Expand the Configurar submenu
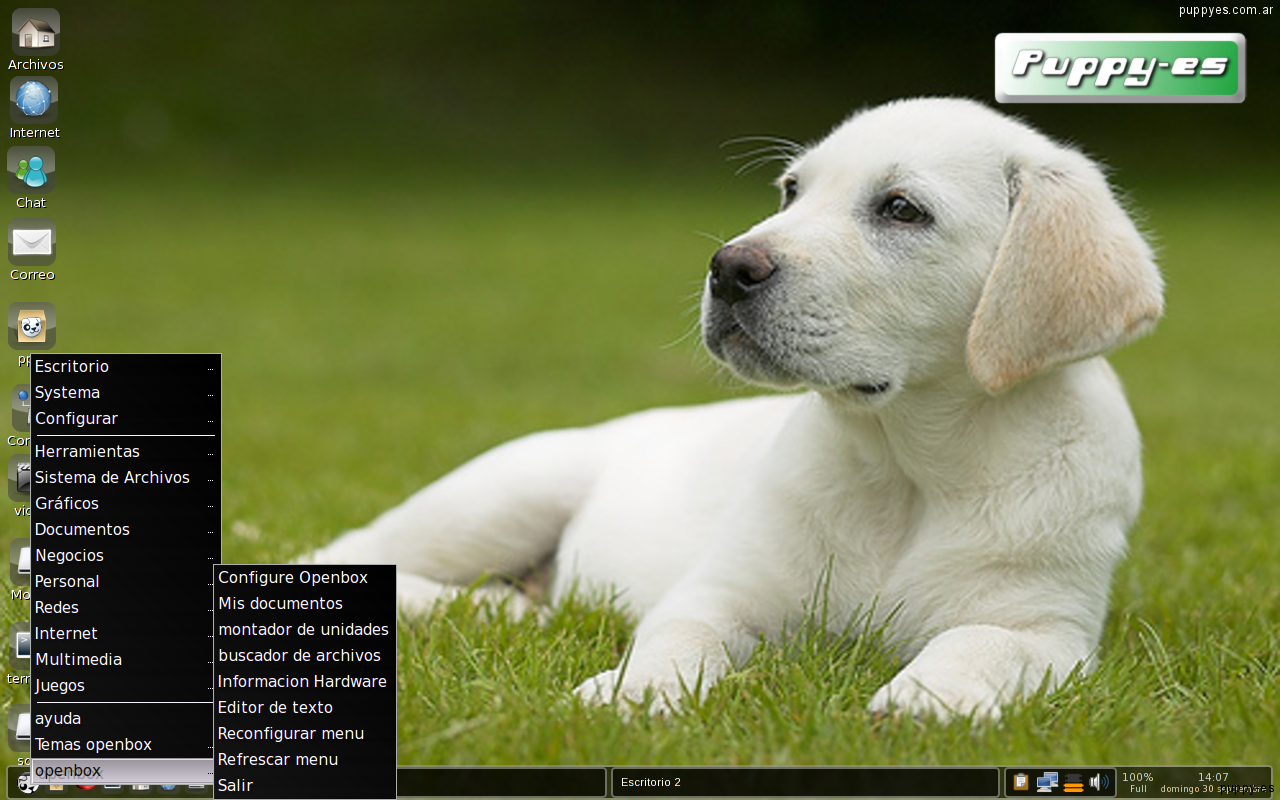Screen dimensions: 1280x800 pos(125,419)
